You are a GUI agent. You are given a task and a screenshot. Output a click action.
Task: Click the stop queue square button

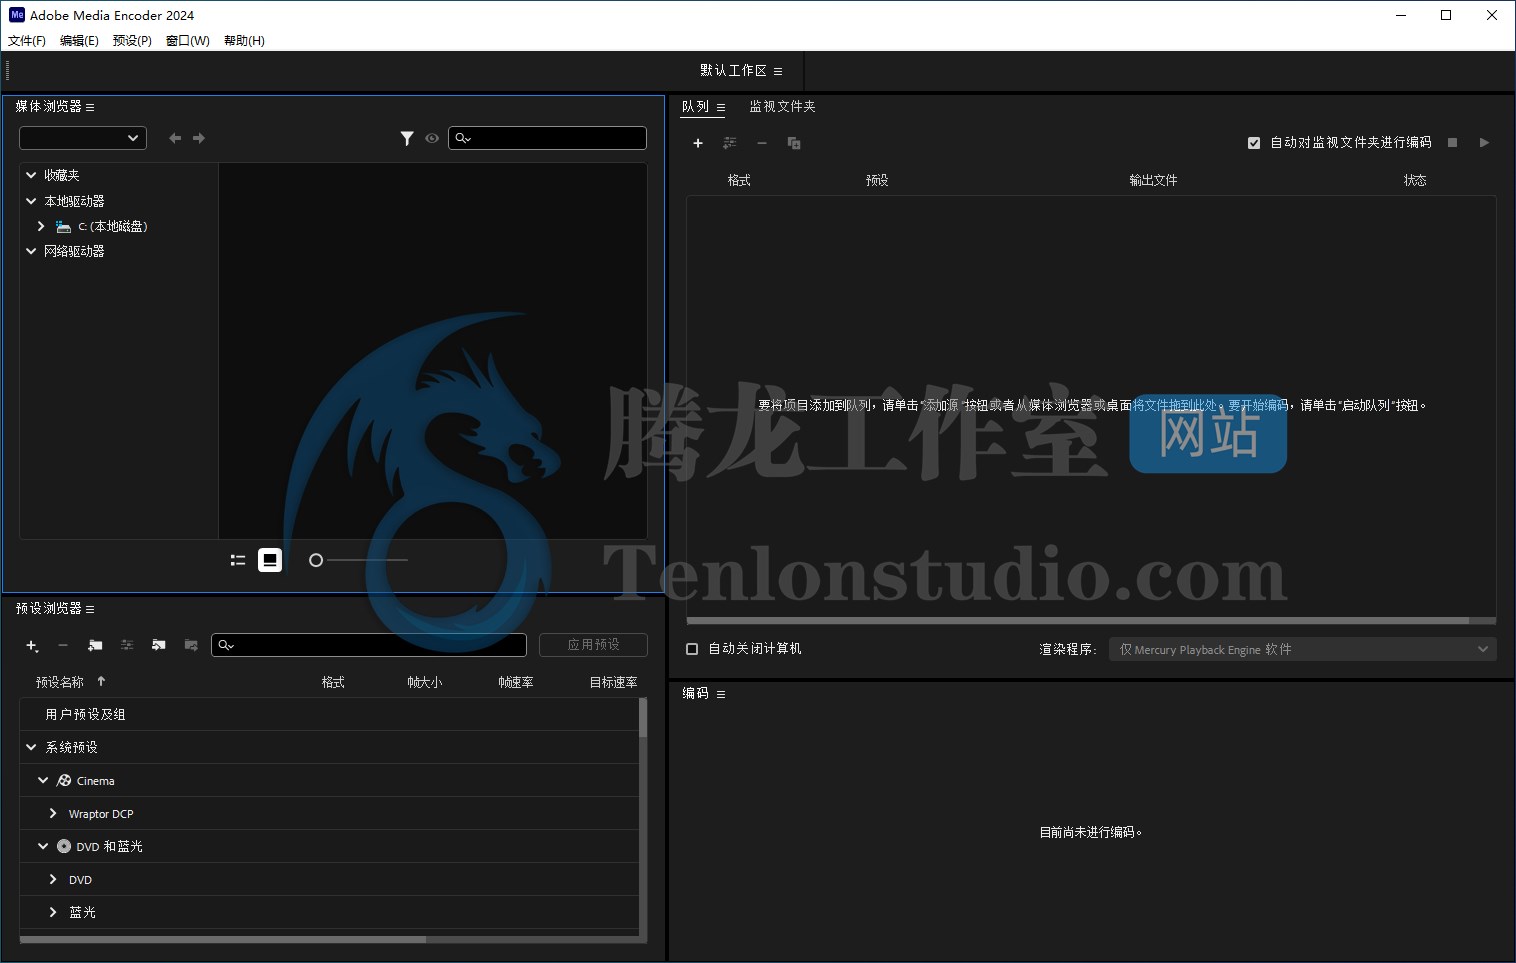click(1453, 143)
